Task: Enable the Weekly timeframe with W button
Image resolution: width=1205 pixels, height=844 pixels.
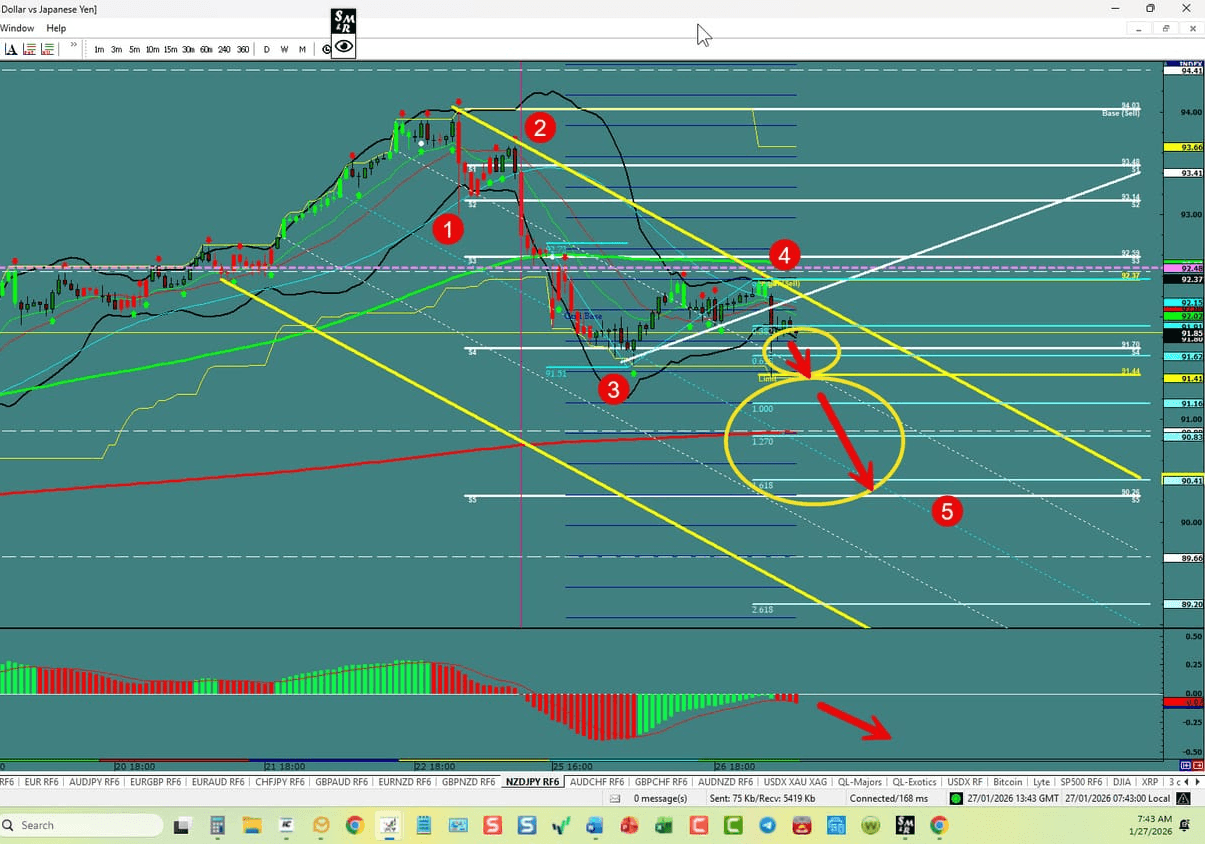Action: [x=284, y=48]
